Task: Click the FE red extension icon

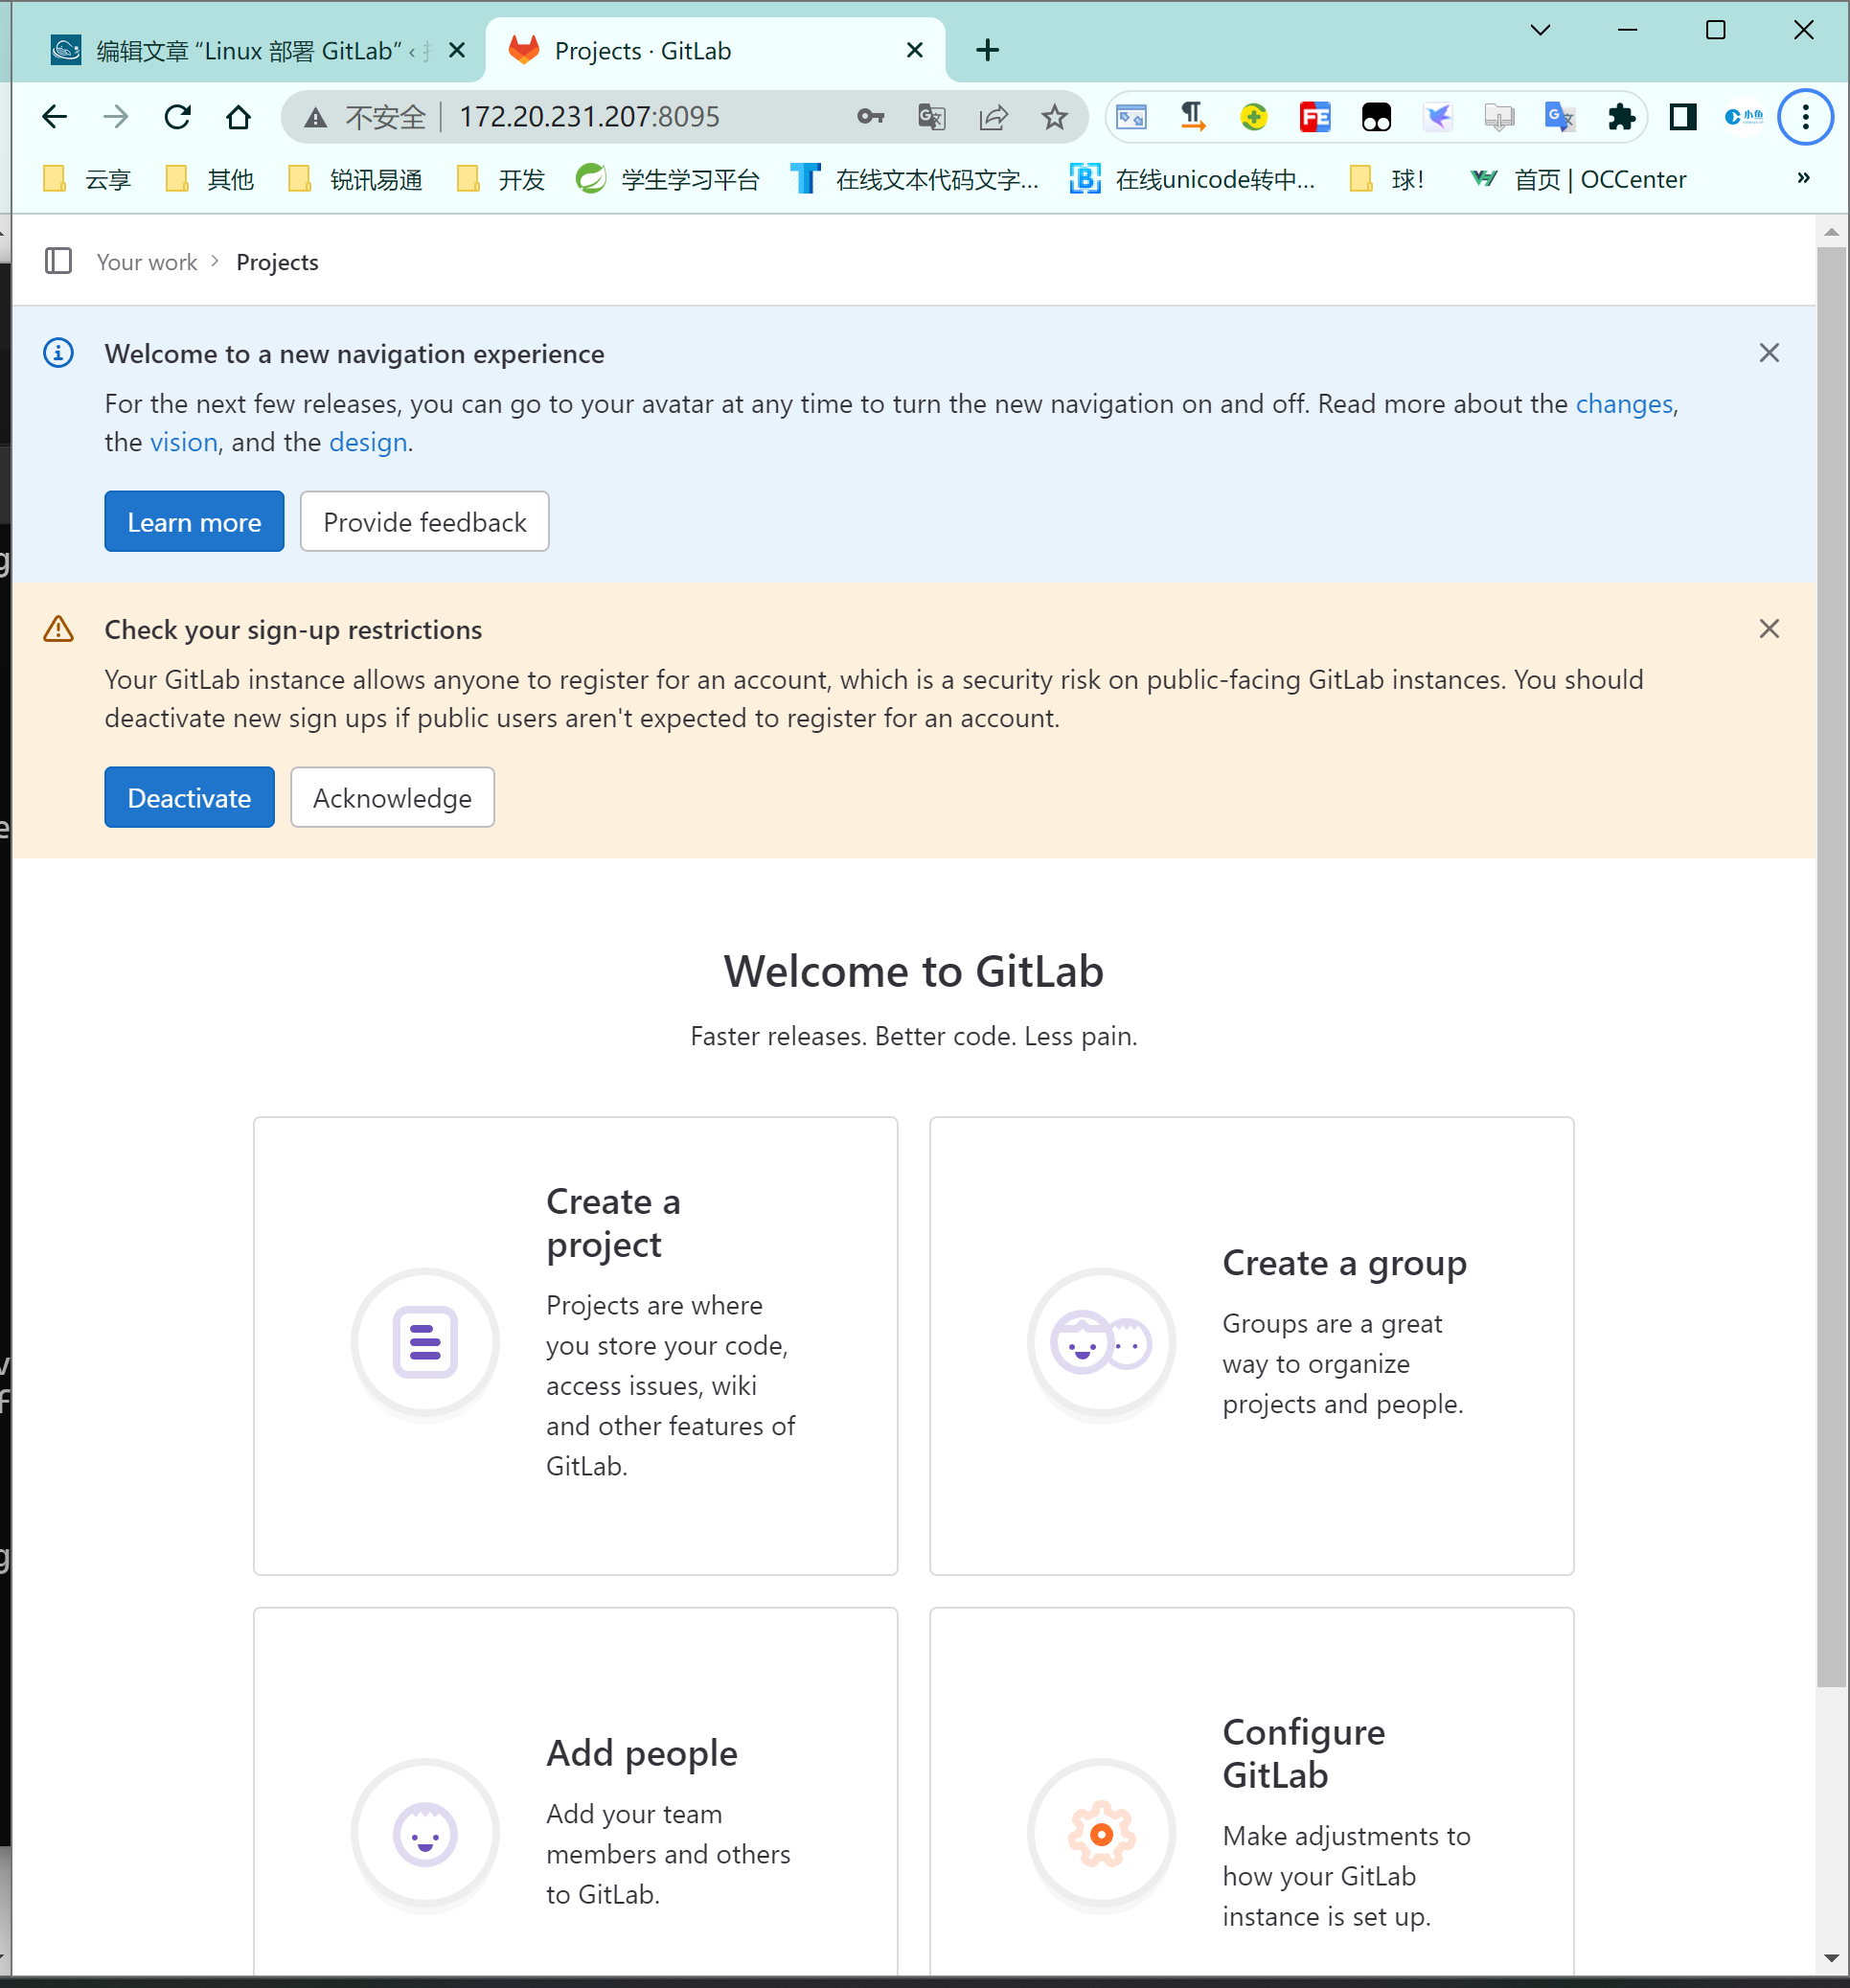Action: (x=1315, y=117)
